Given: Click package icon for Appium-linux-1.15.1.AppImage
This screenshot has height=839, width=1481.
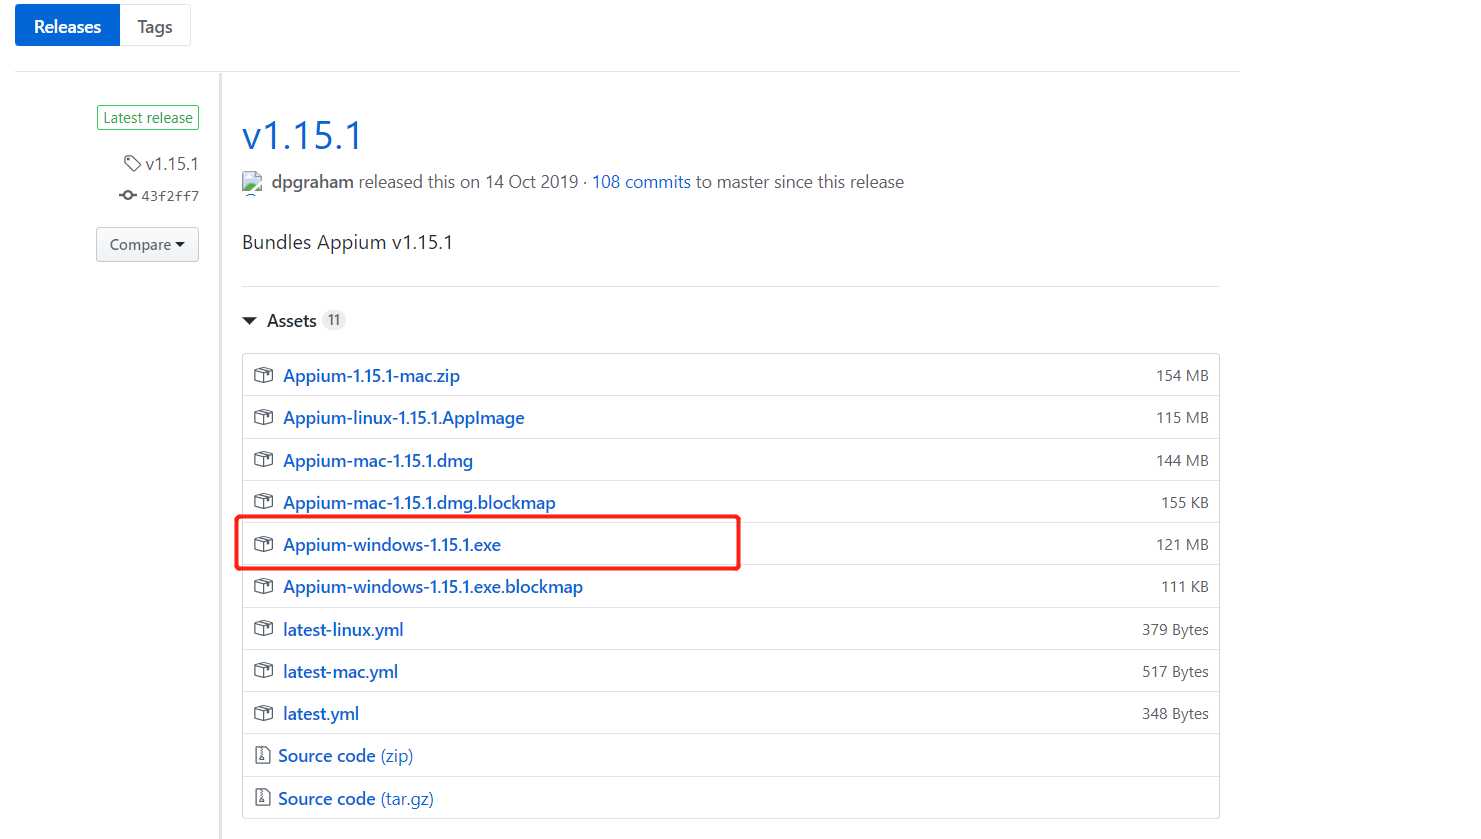Looking at the screenshot, I should 264,417.
